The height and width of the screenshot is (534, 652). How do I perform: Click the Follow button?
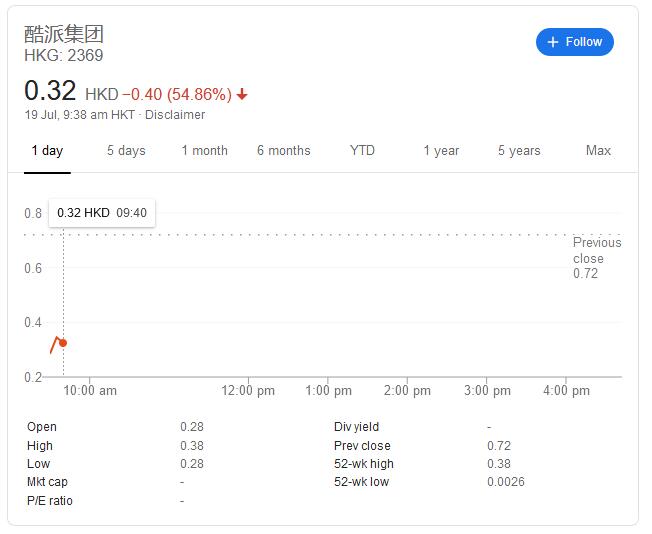[575, 42]
